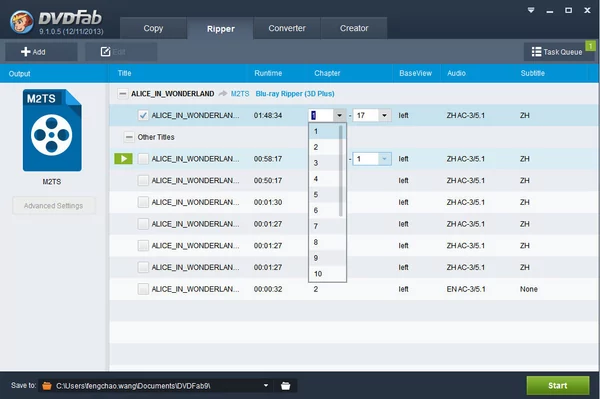Select chapter 3 in the dropdown list
The image size is (600, 399).
click(x=324, y=163)
